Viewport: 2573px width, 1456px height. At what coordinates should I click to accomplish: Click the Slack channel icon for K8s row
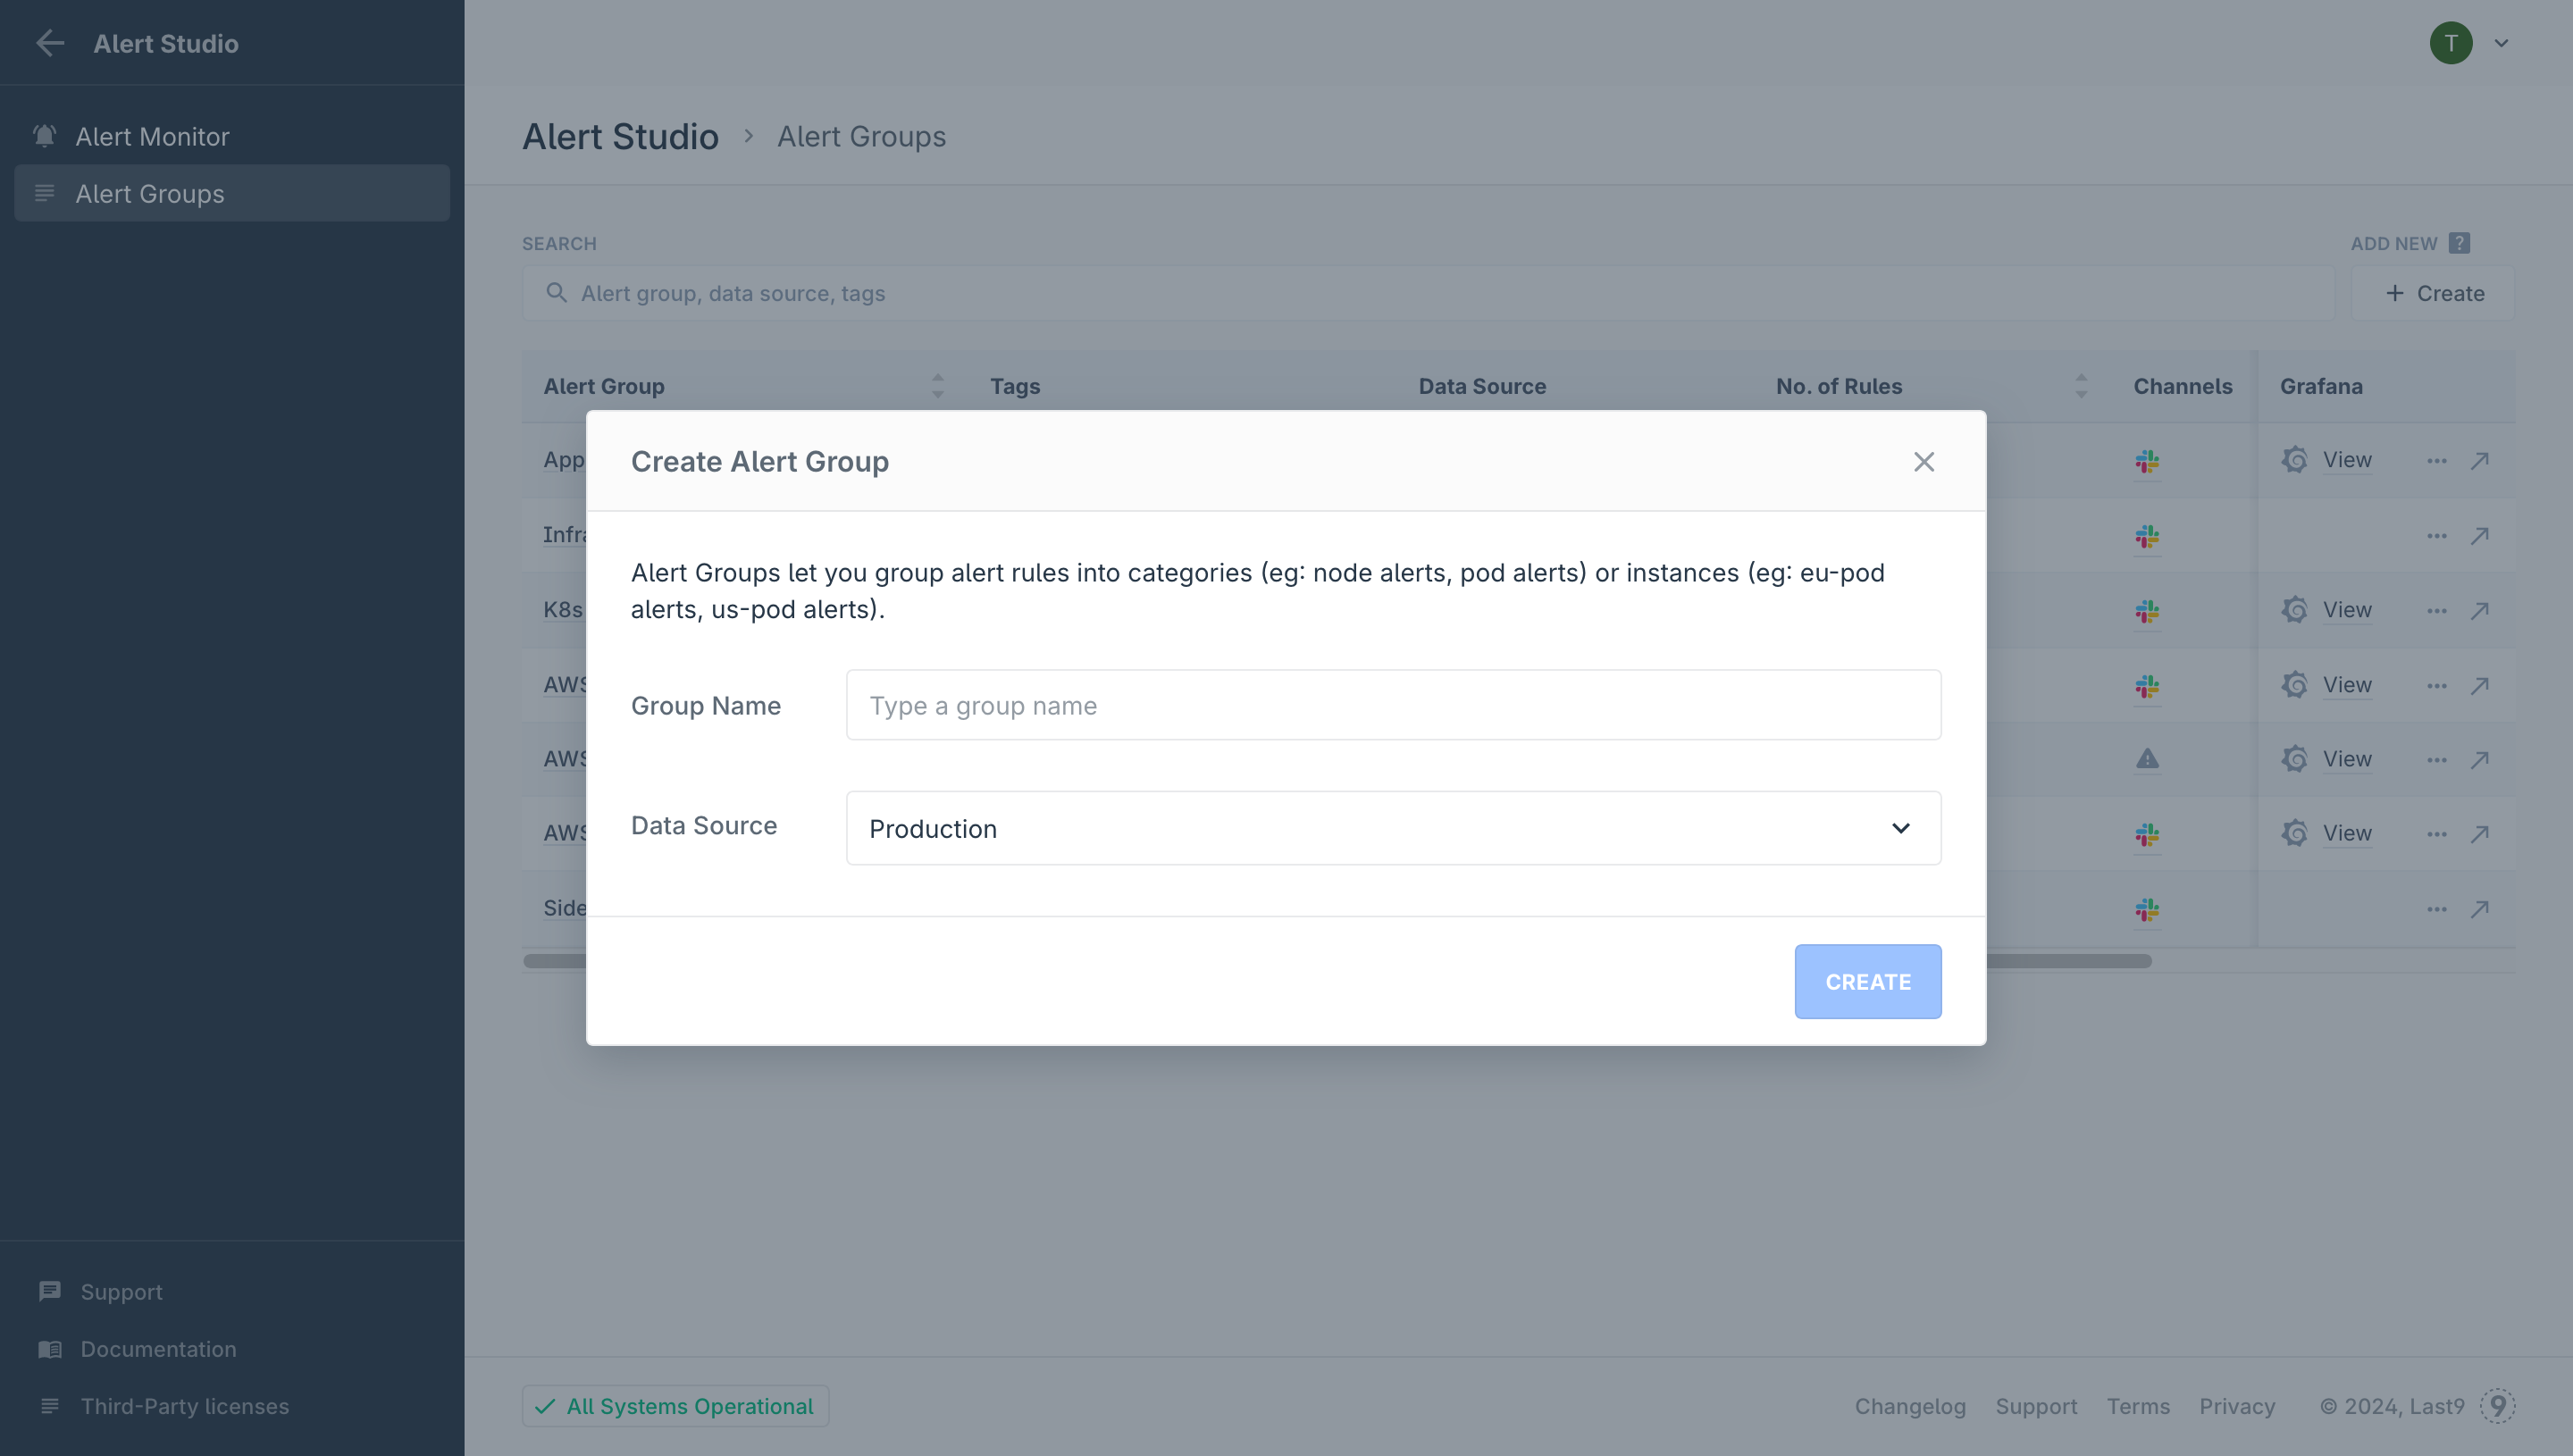pos(2147,609)
